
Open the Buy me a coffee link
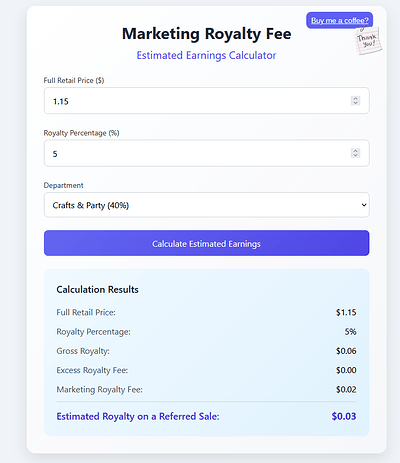pos(339,20)
